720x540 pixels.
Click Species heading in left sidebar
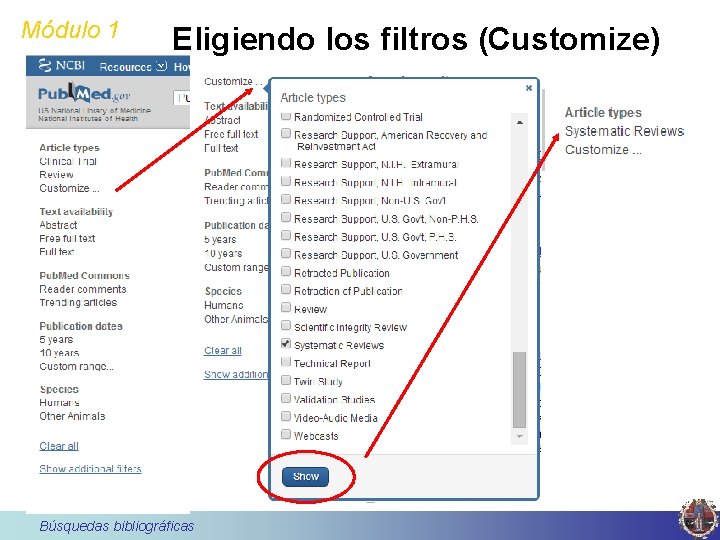click(x=59, y=389)
